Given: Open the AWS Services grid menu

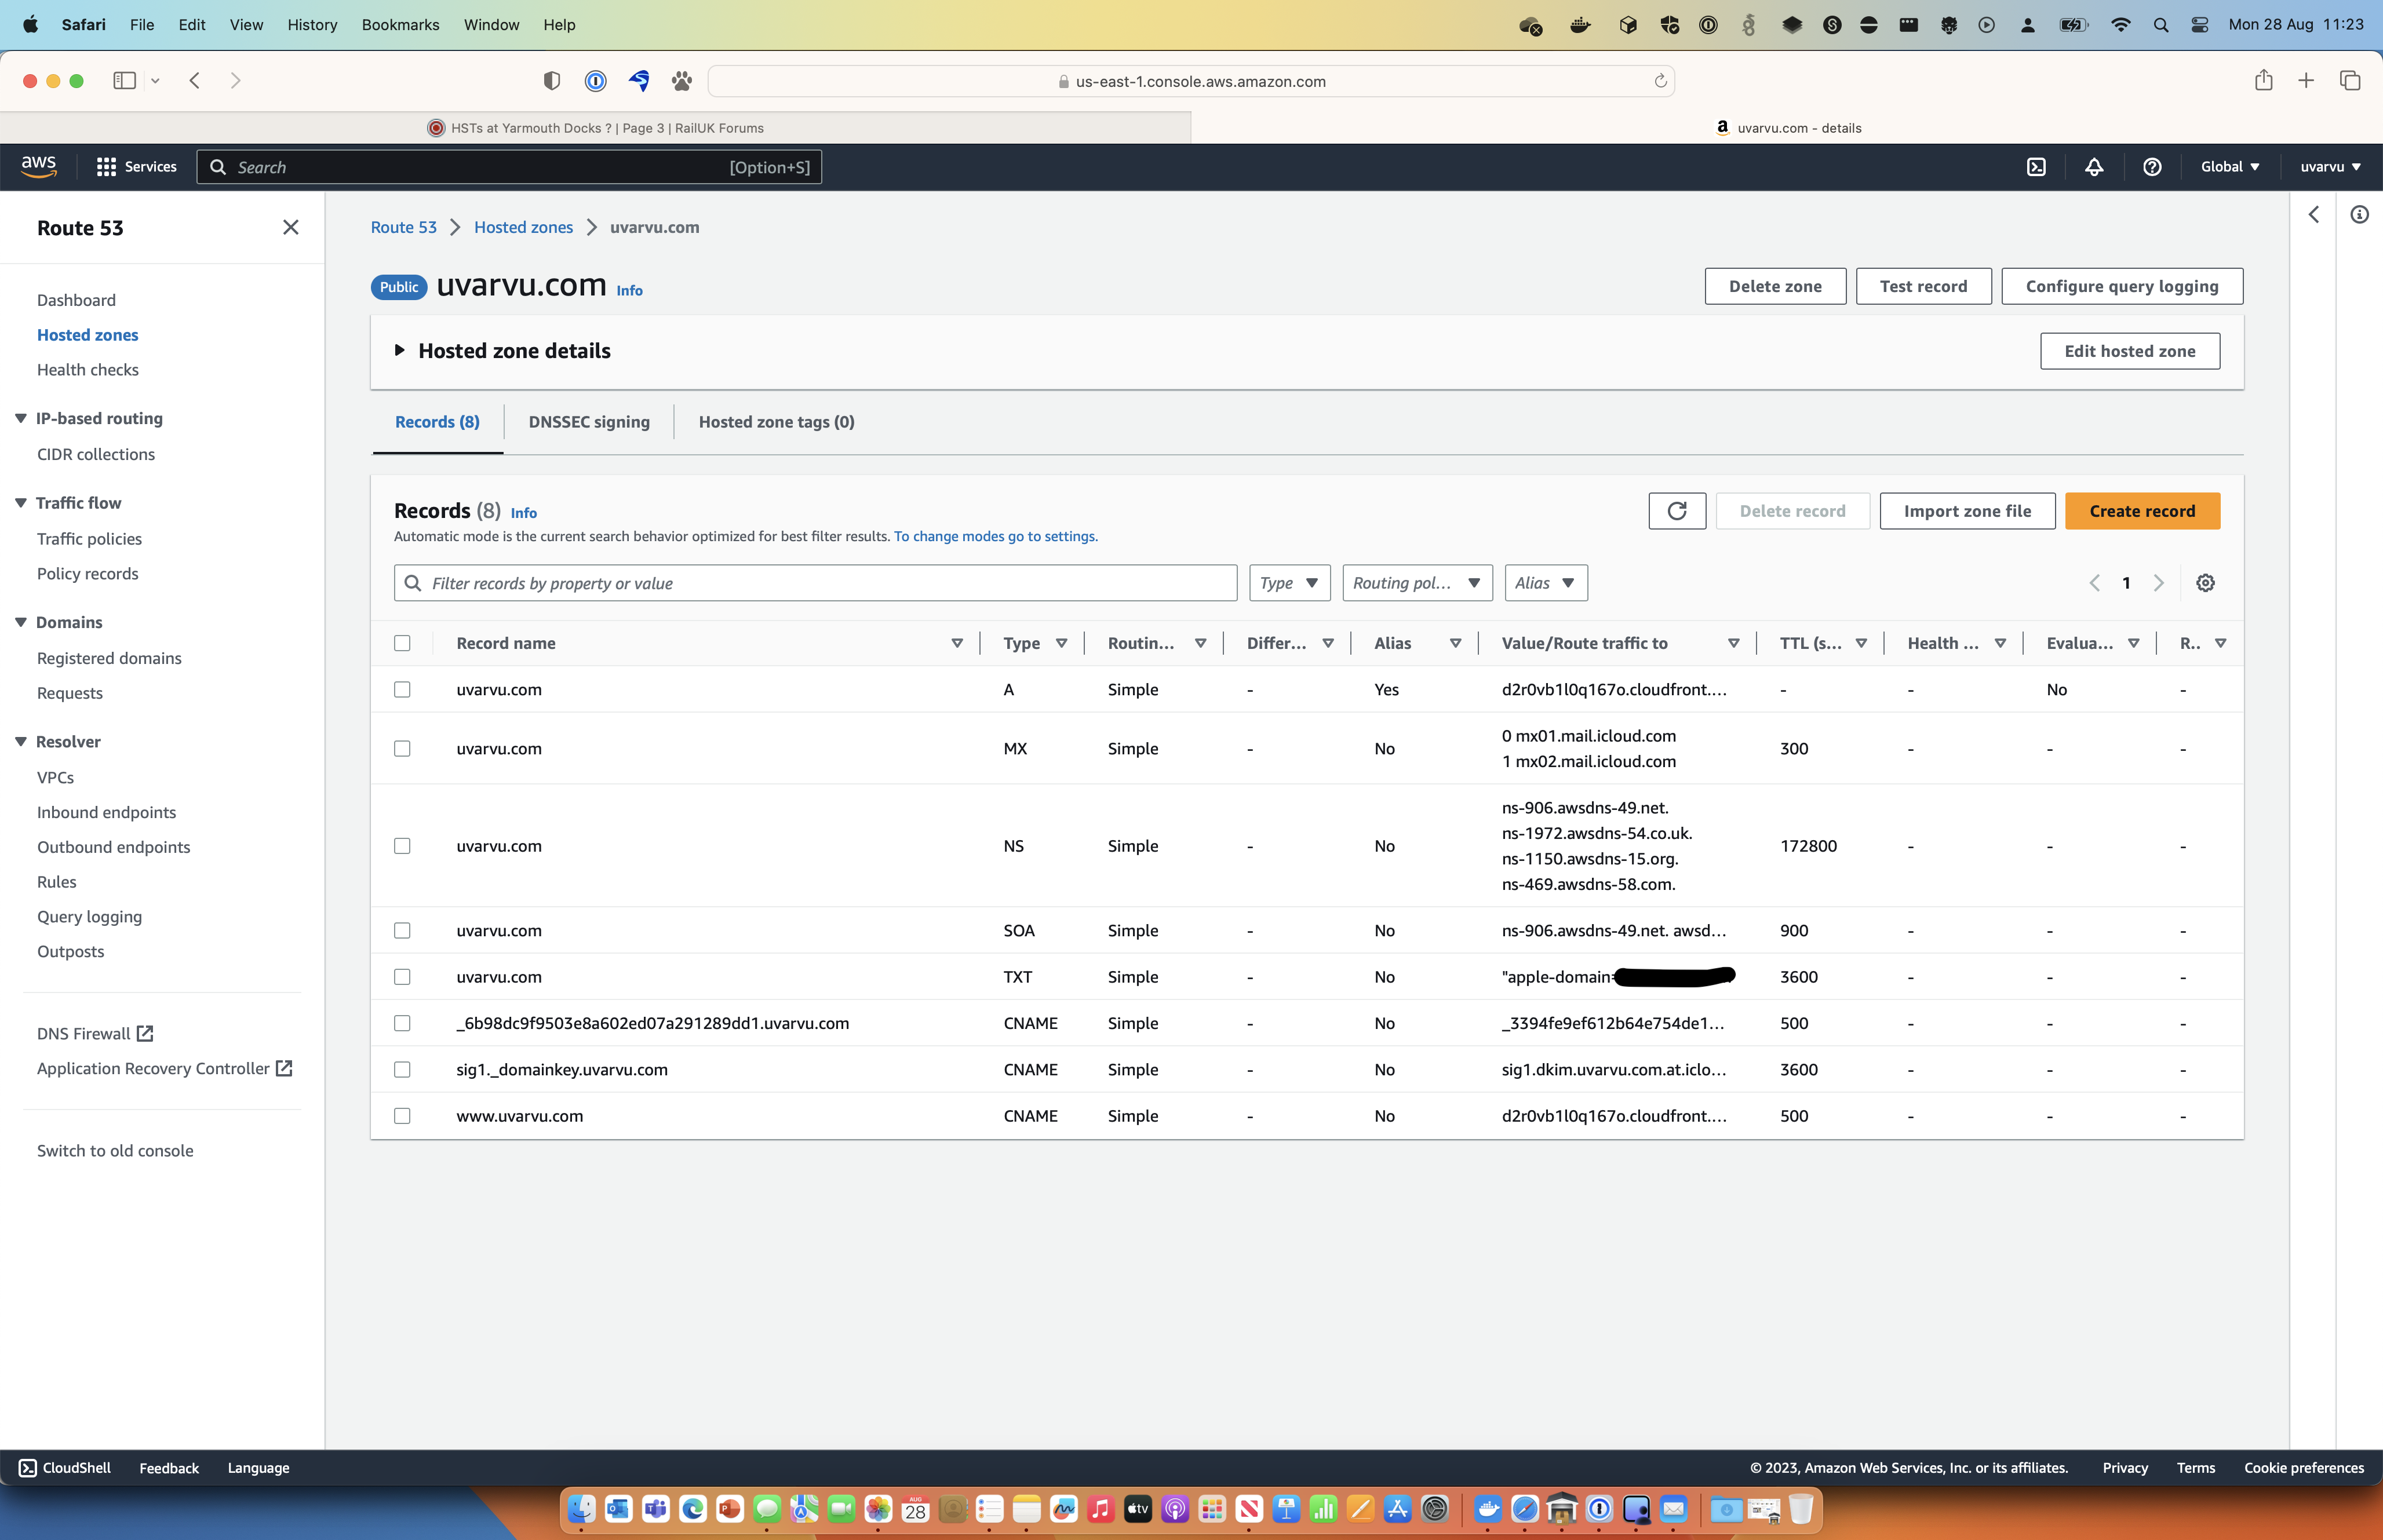Looking at the screenshot, I should [x=136, y=166].
